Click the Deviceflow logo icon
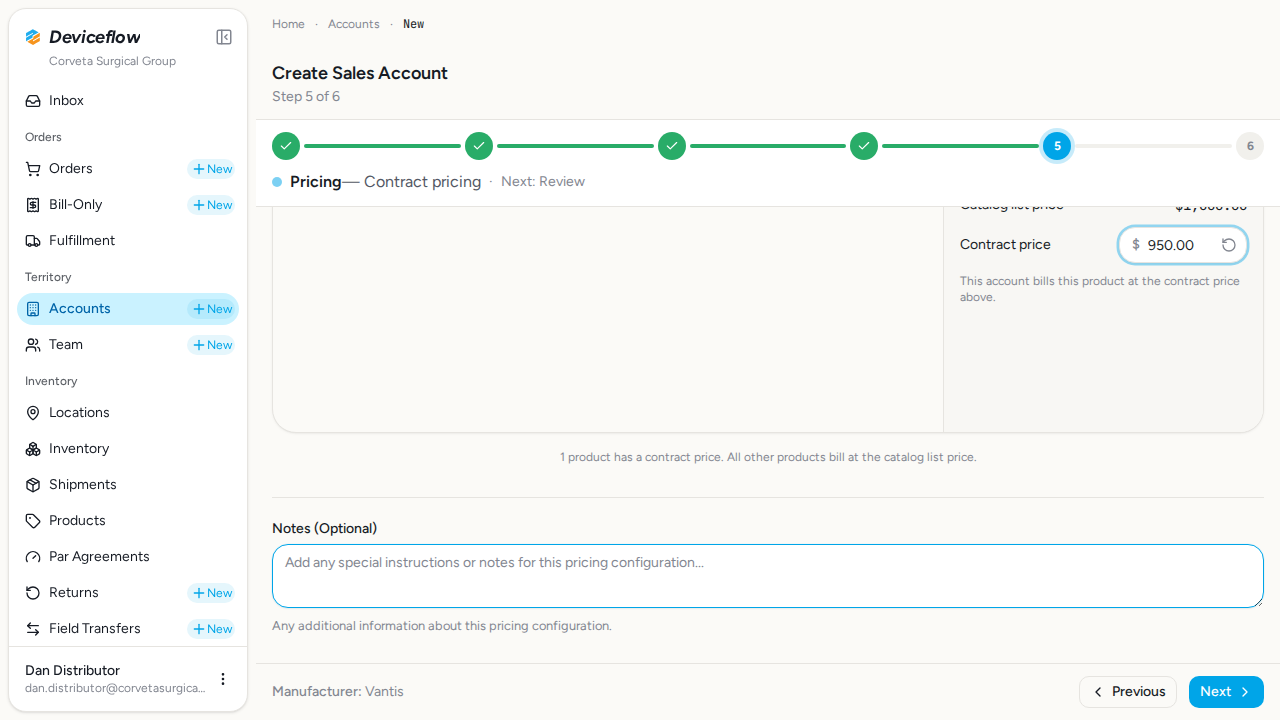The image size is (1280, 720). point(33,37)
